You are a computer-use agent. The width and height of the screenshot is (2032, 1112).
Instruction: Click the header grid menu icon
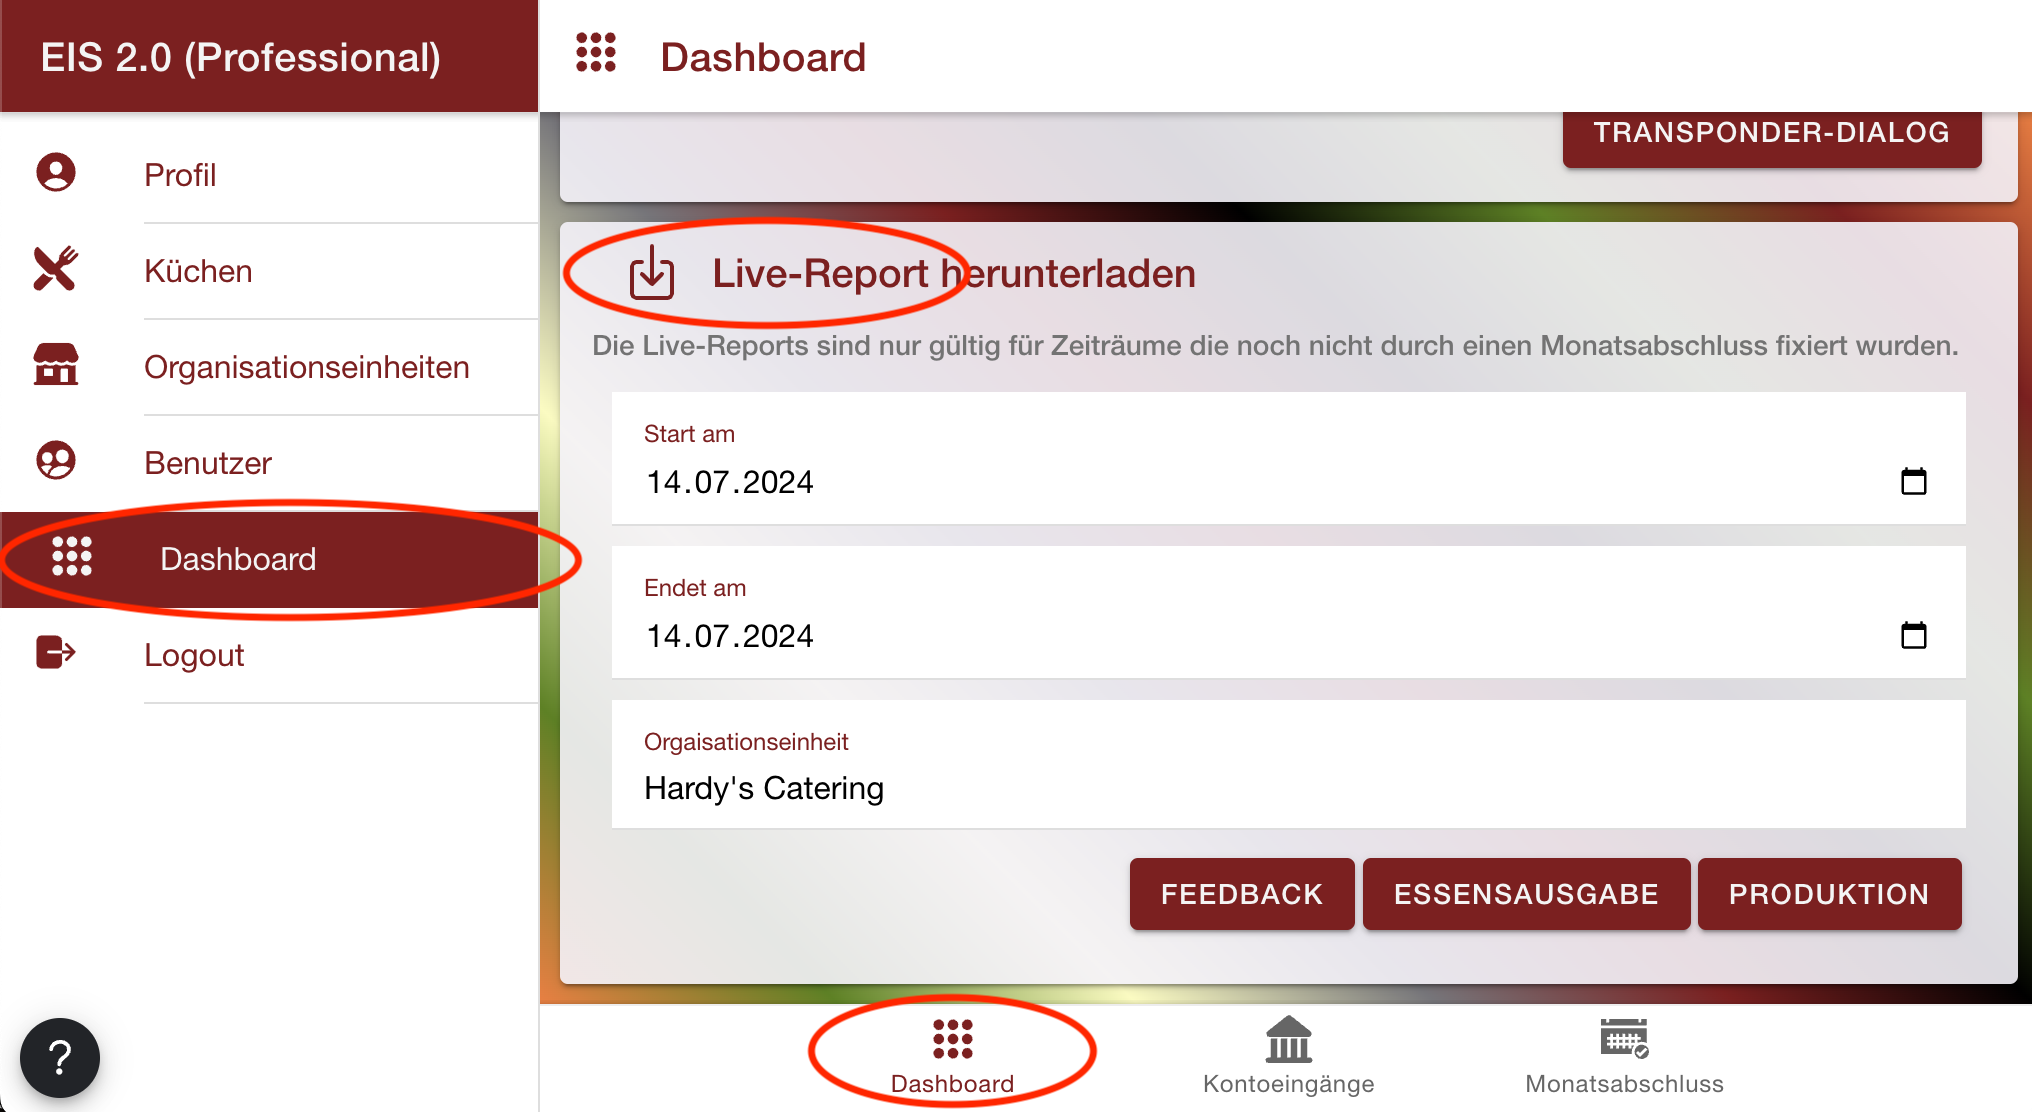[x=596, y=53]
